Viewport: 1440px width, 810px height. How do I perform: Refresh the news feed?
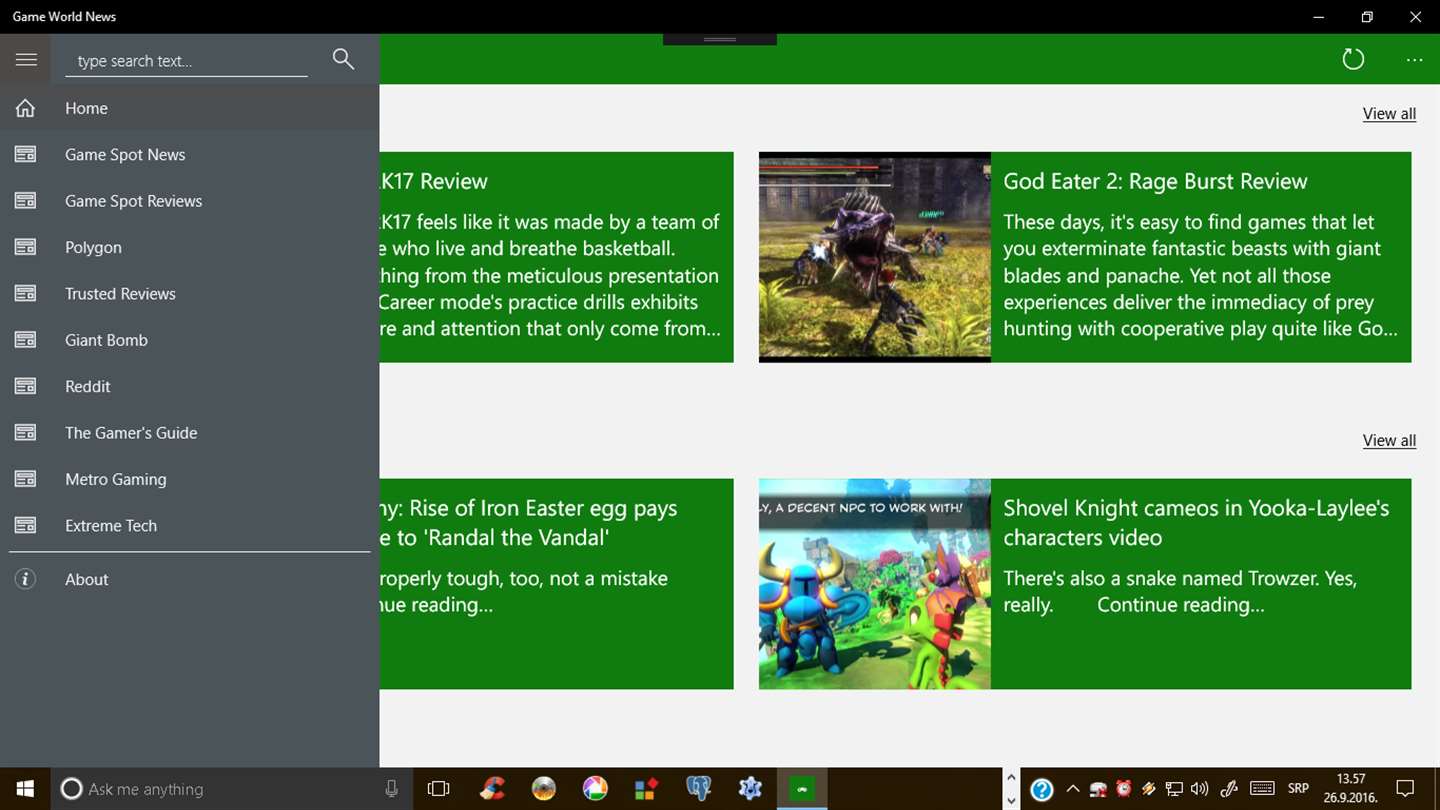[1353, 59]
